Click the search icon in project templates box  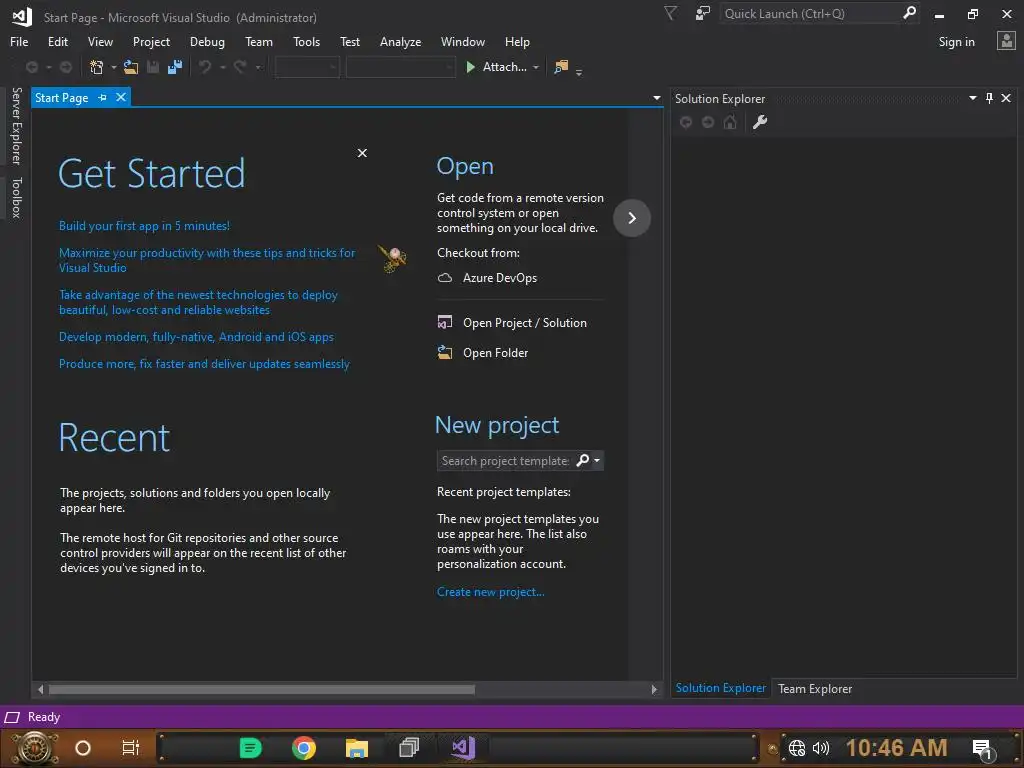[x=583, y=460]
